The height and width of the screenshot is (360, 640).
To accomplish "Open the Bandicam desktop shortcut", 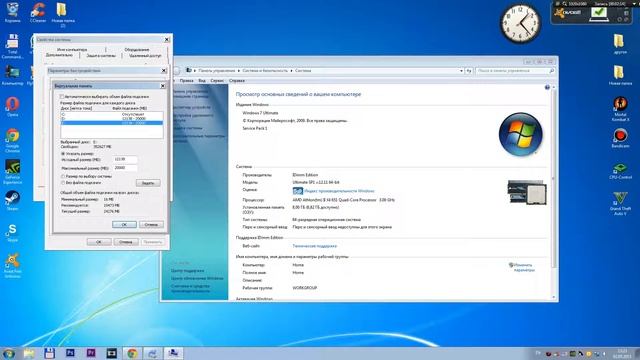I will click(x=620, y=138).
